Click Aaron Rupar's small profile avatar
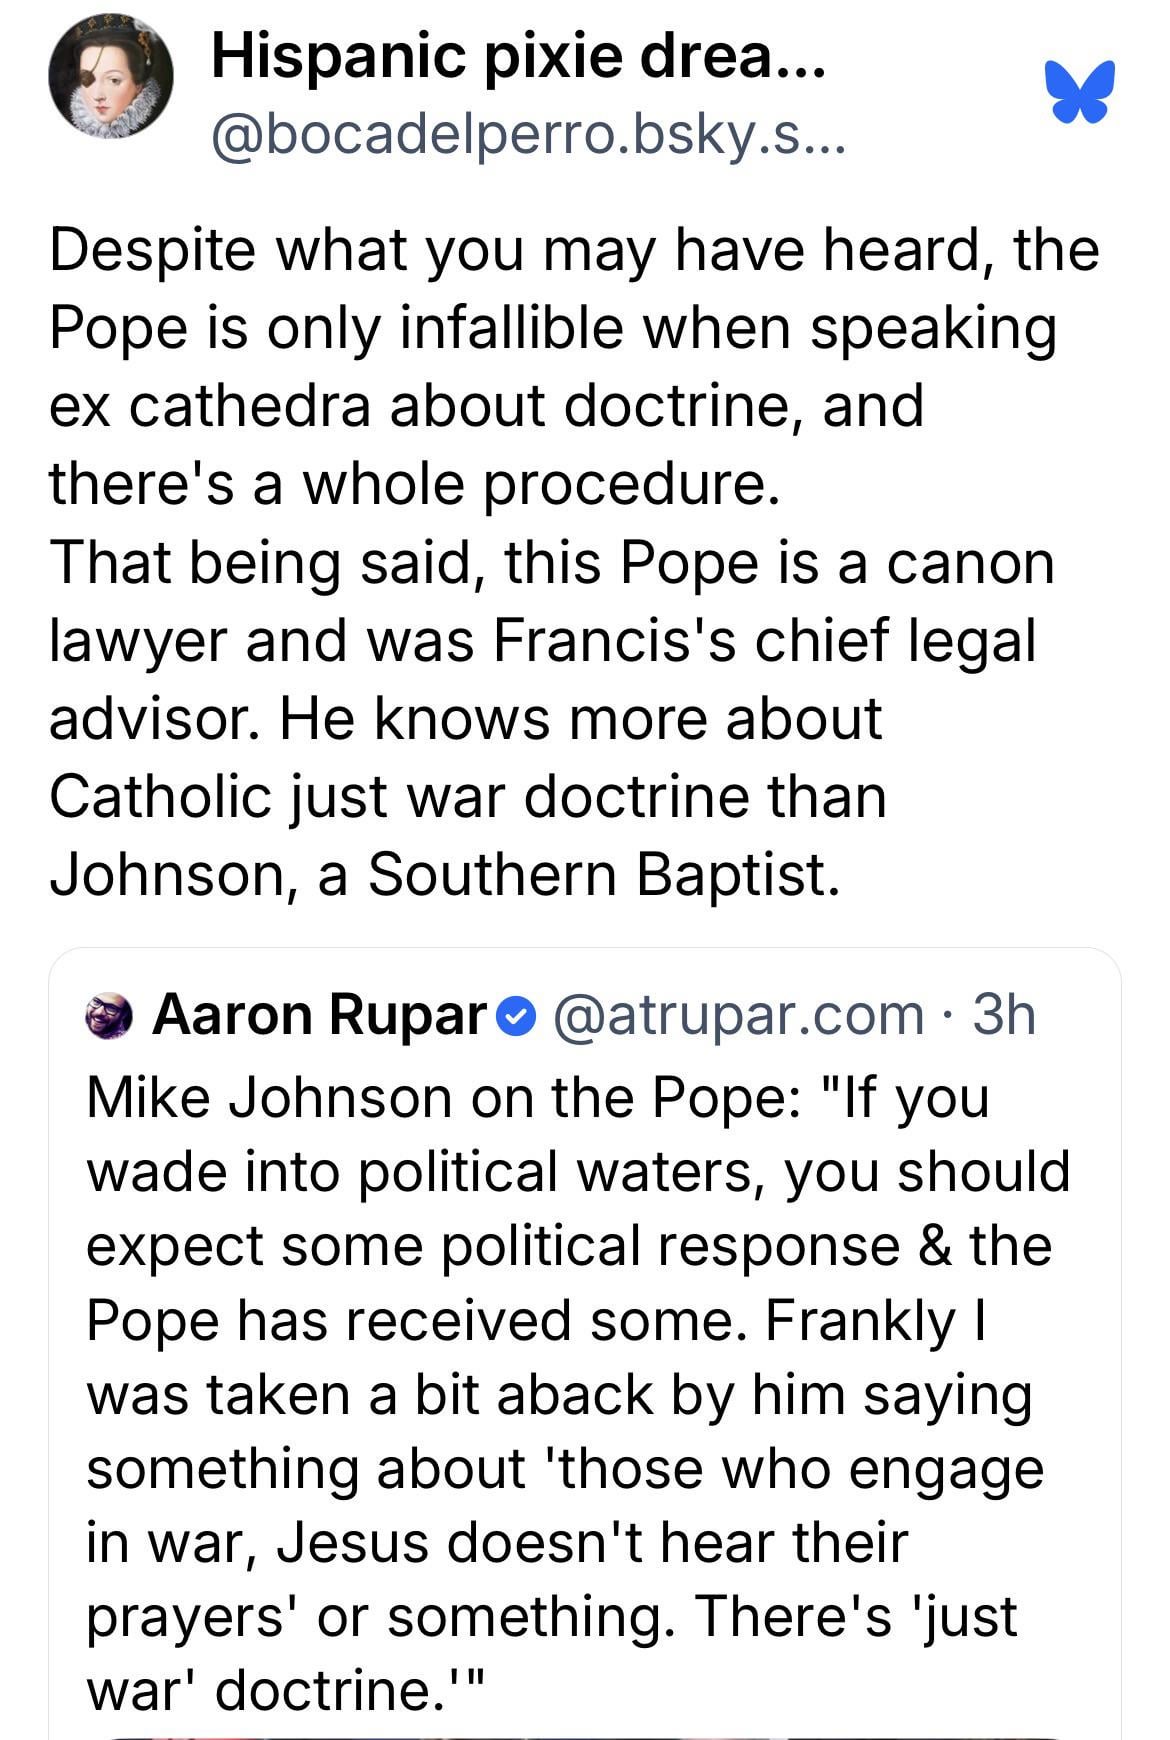Viewport: 1170px width, 1740px height. 110,1016
